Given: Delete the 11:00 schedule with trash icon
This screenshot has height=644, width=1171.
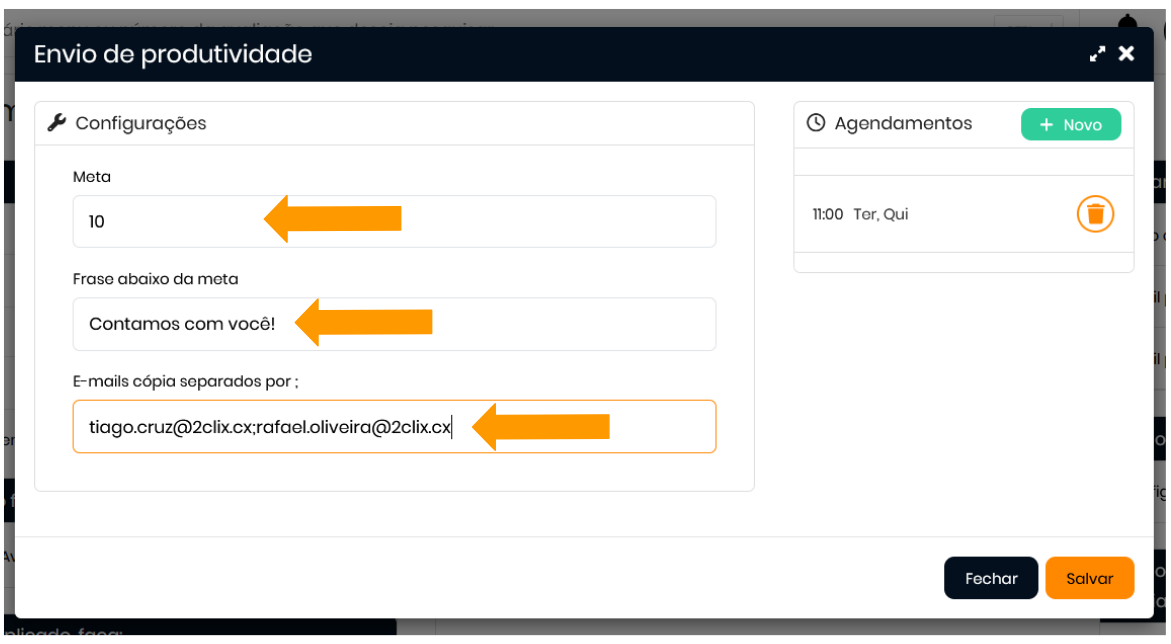Looking at the screenshot, I should (x=1095, y=214).
